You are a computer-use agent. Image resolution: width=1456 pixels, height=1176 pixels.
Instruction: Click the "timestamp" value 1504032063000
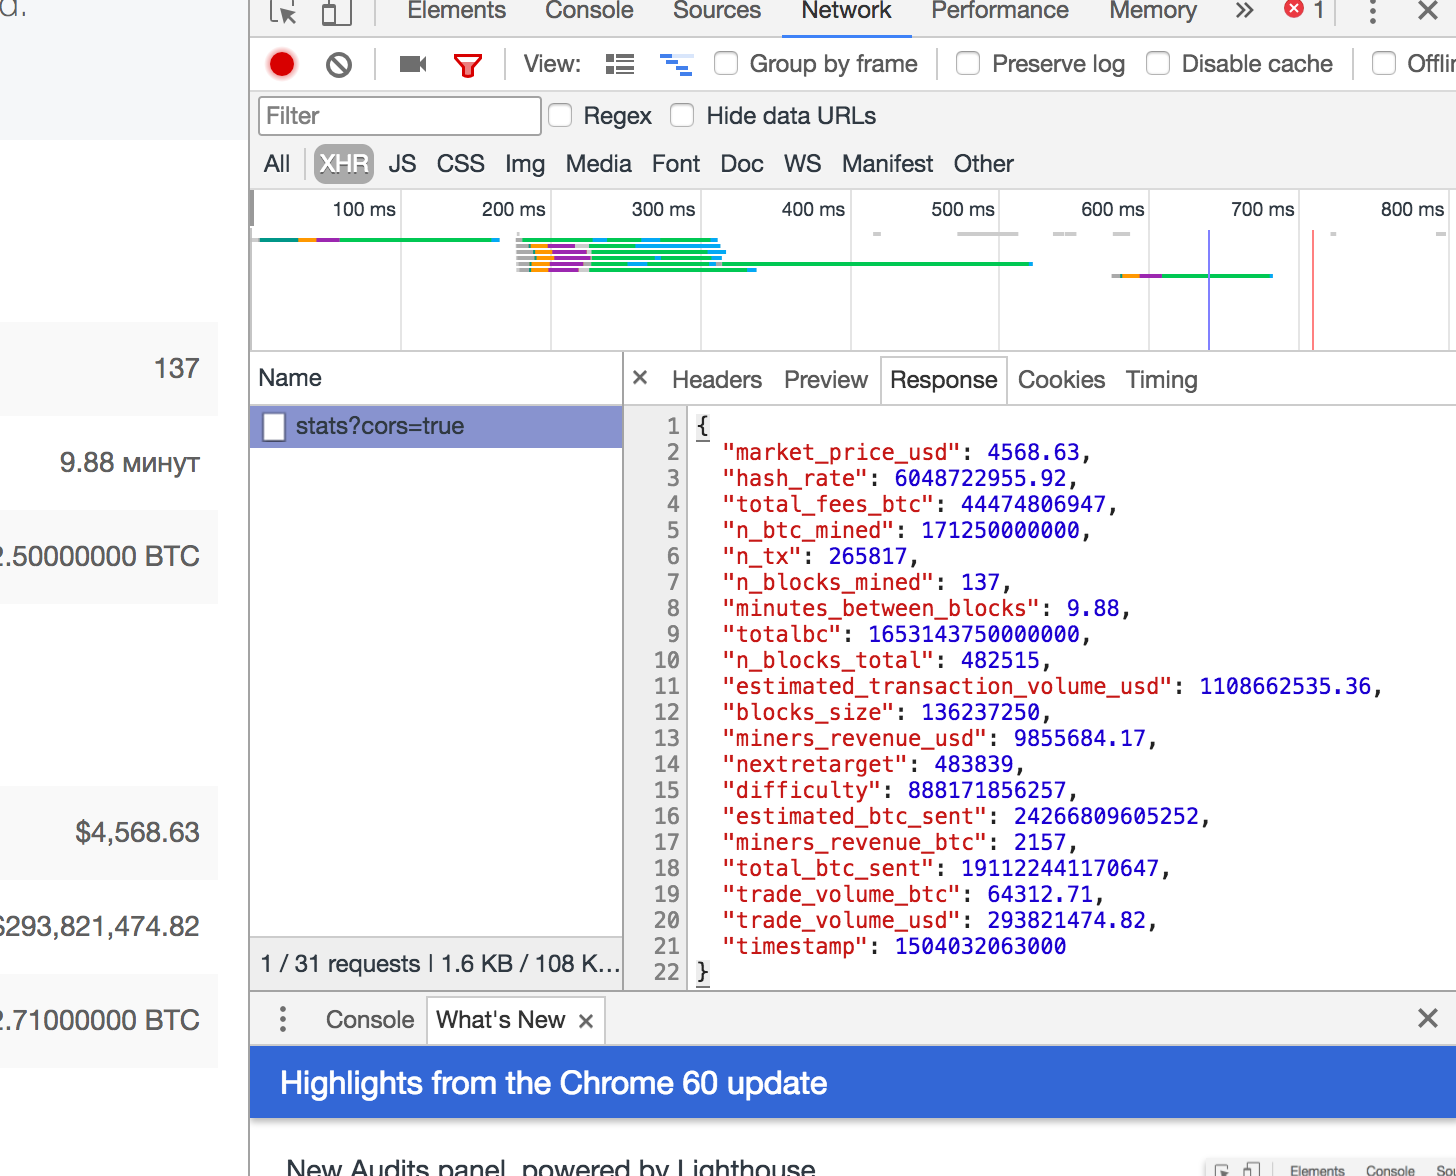980,946
